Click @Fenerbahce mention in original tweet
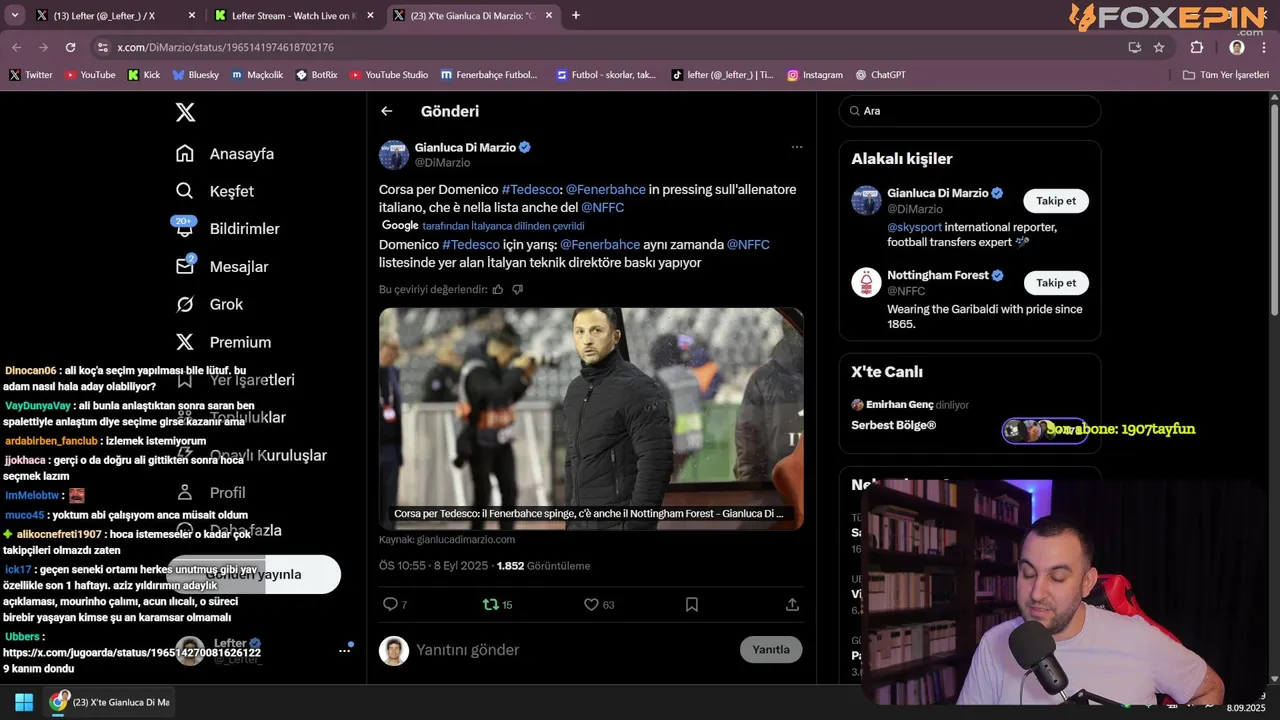Image resolution: width=1280 pixels, height=720 pixels. point(605,189)
